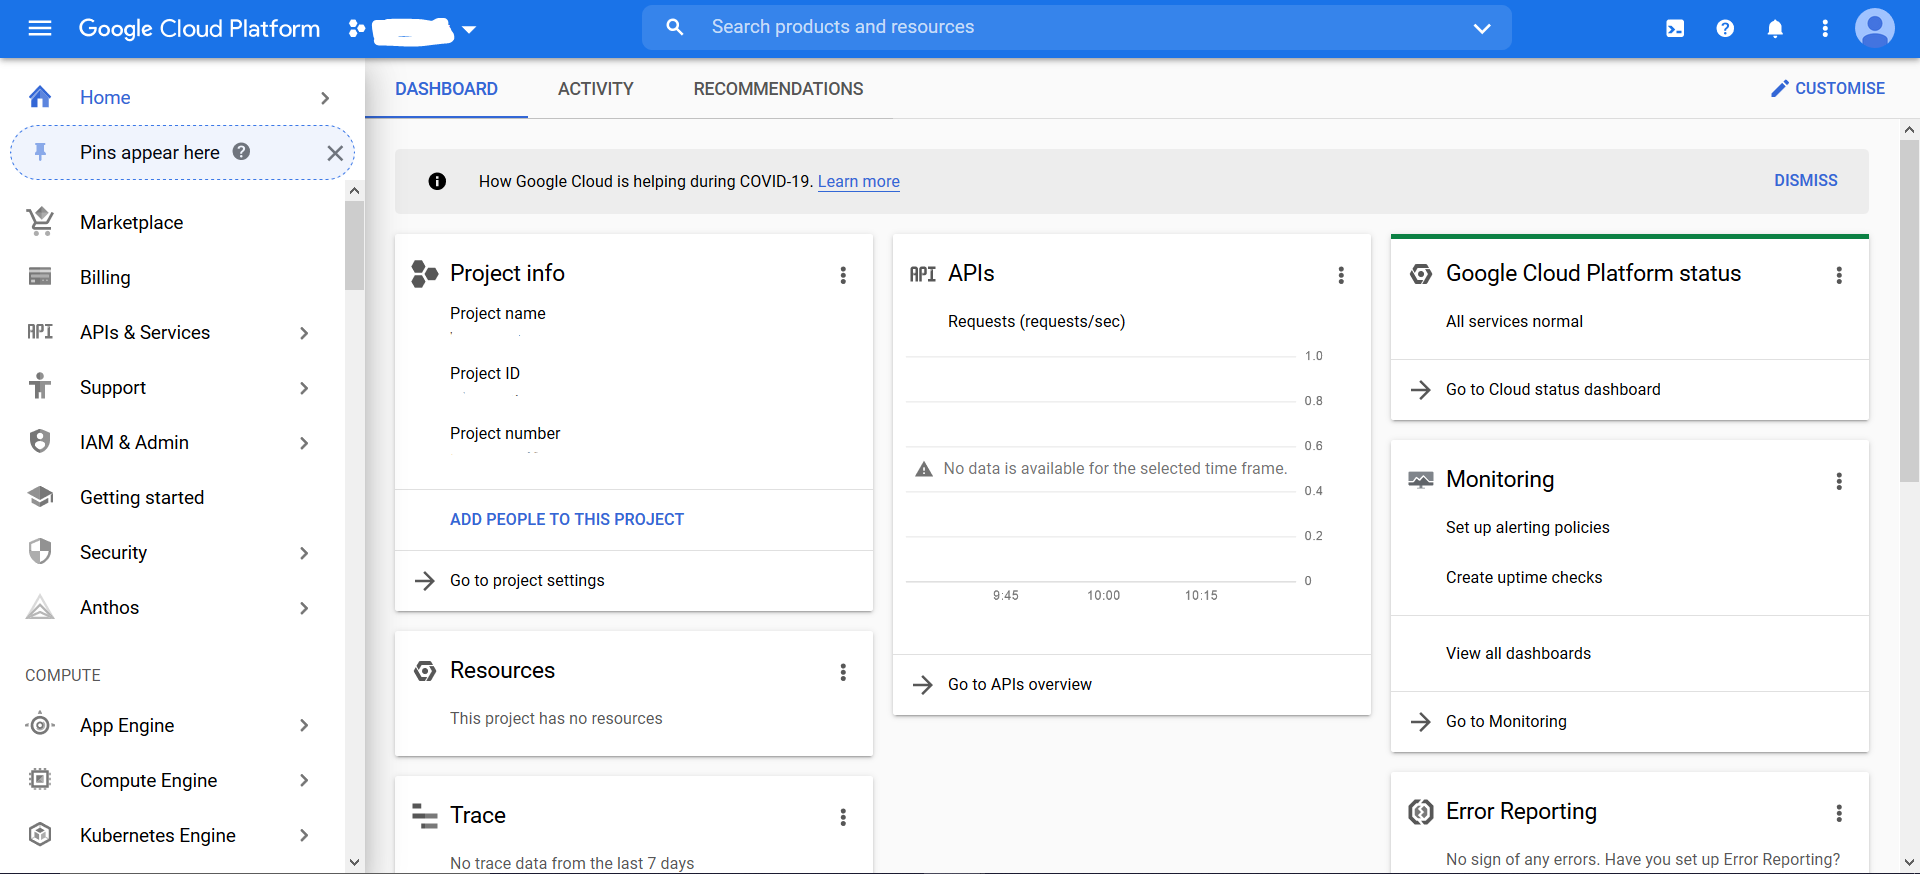Switch to the Recommendations tab

tap(778, 89)
